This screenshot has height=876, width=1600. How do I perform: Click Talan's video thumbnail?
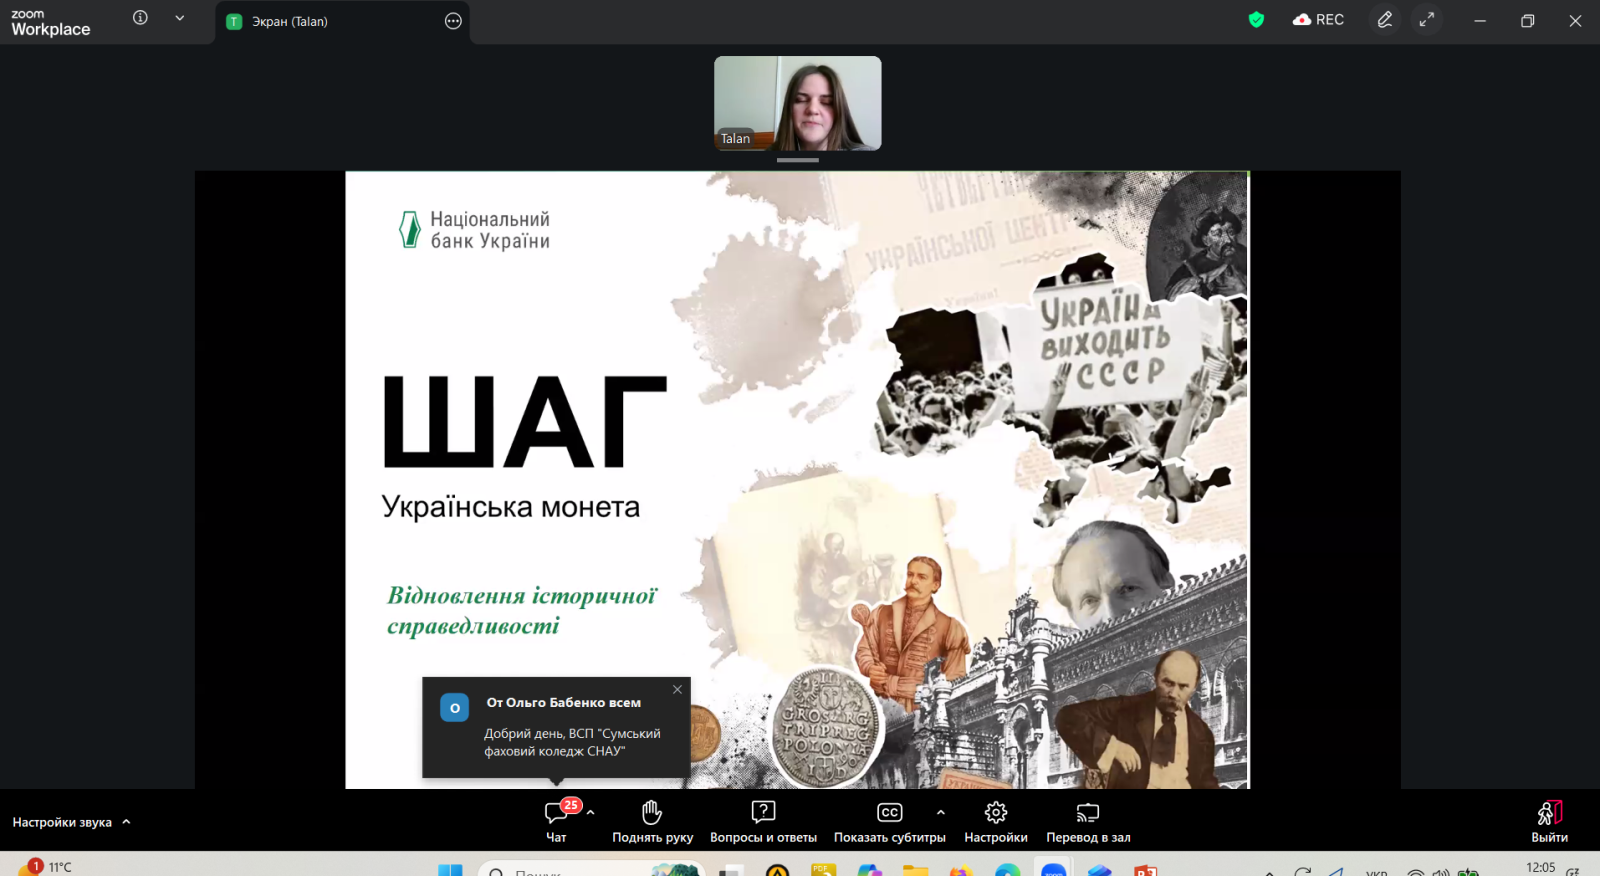[797, 103]
